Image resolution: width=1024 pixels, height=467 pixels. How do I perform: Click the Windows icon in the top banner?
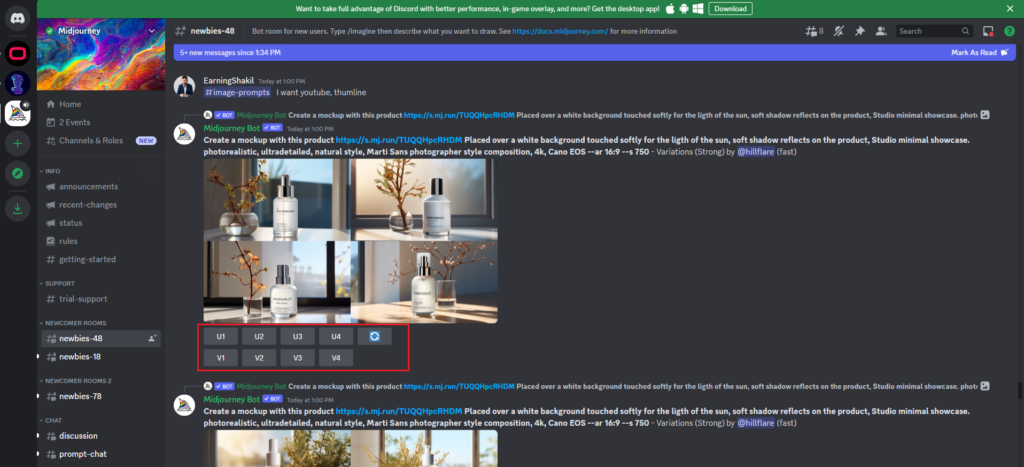point(697,8)
